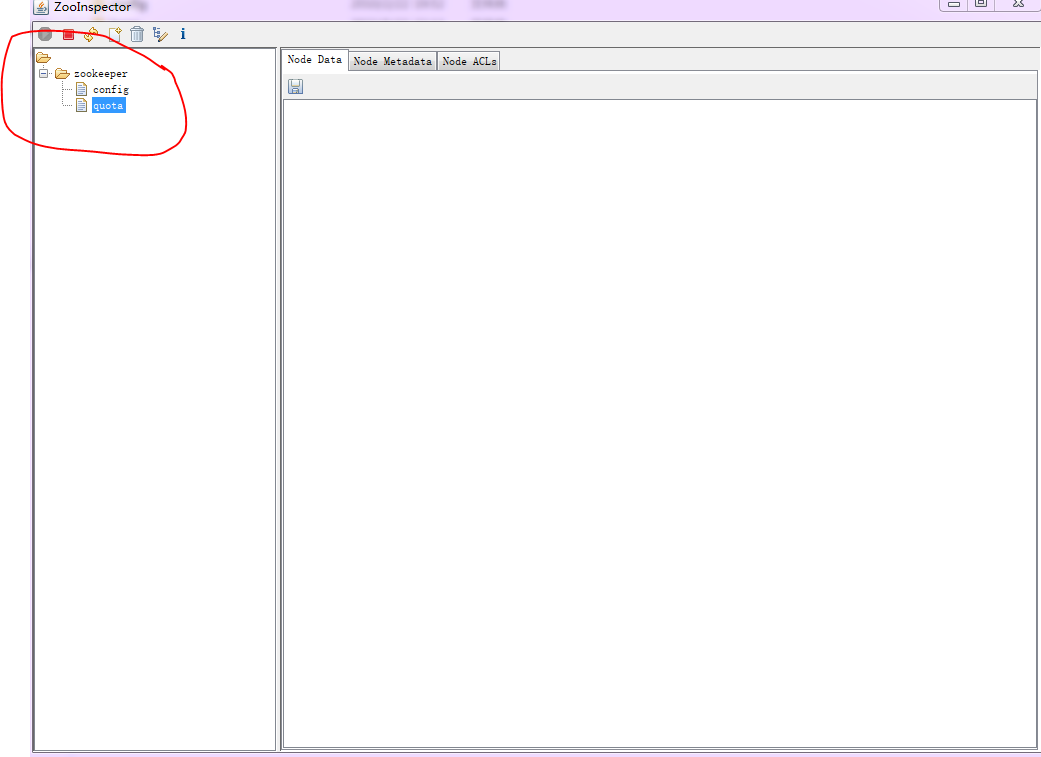Select the zookeeper node label

coord(101,74)
